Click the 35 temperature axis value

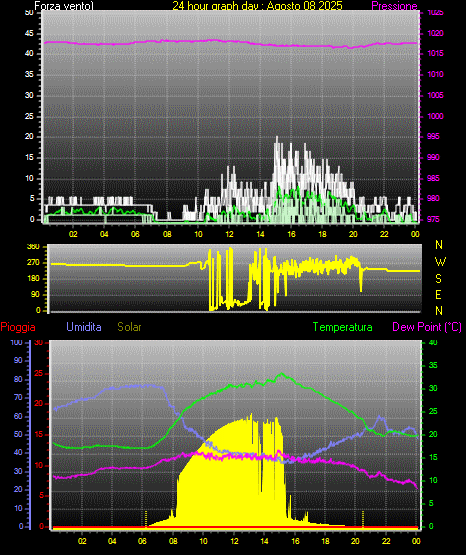[x=433, y=365]
